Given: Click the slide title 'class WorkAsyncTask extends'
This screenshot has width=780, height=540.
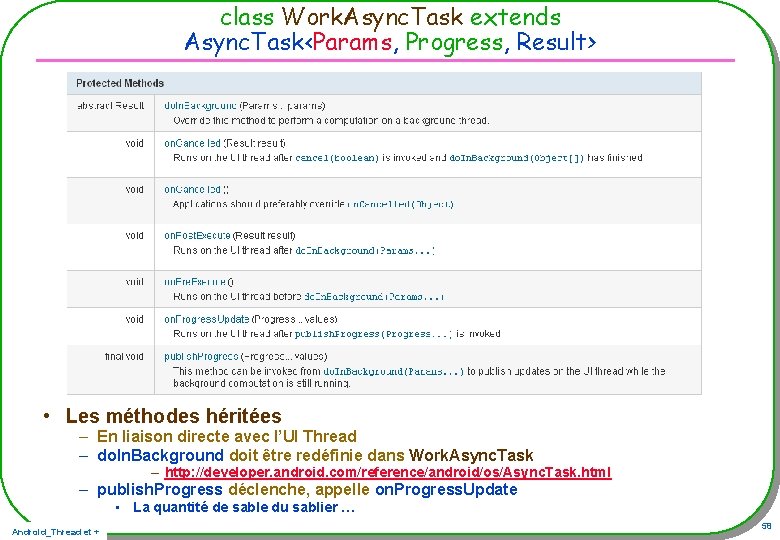Looking at the screenshot, I should 390,17.
